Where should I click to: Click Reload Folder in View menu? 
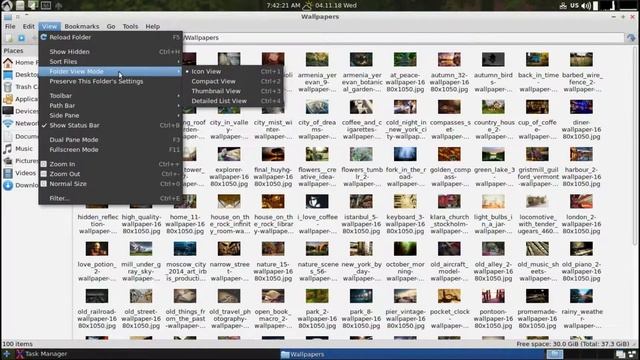(x=110, y=37)
